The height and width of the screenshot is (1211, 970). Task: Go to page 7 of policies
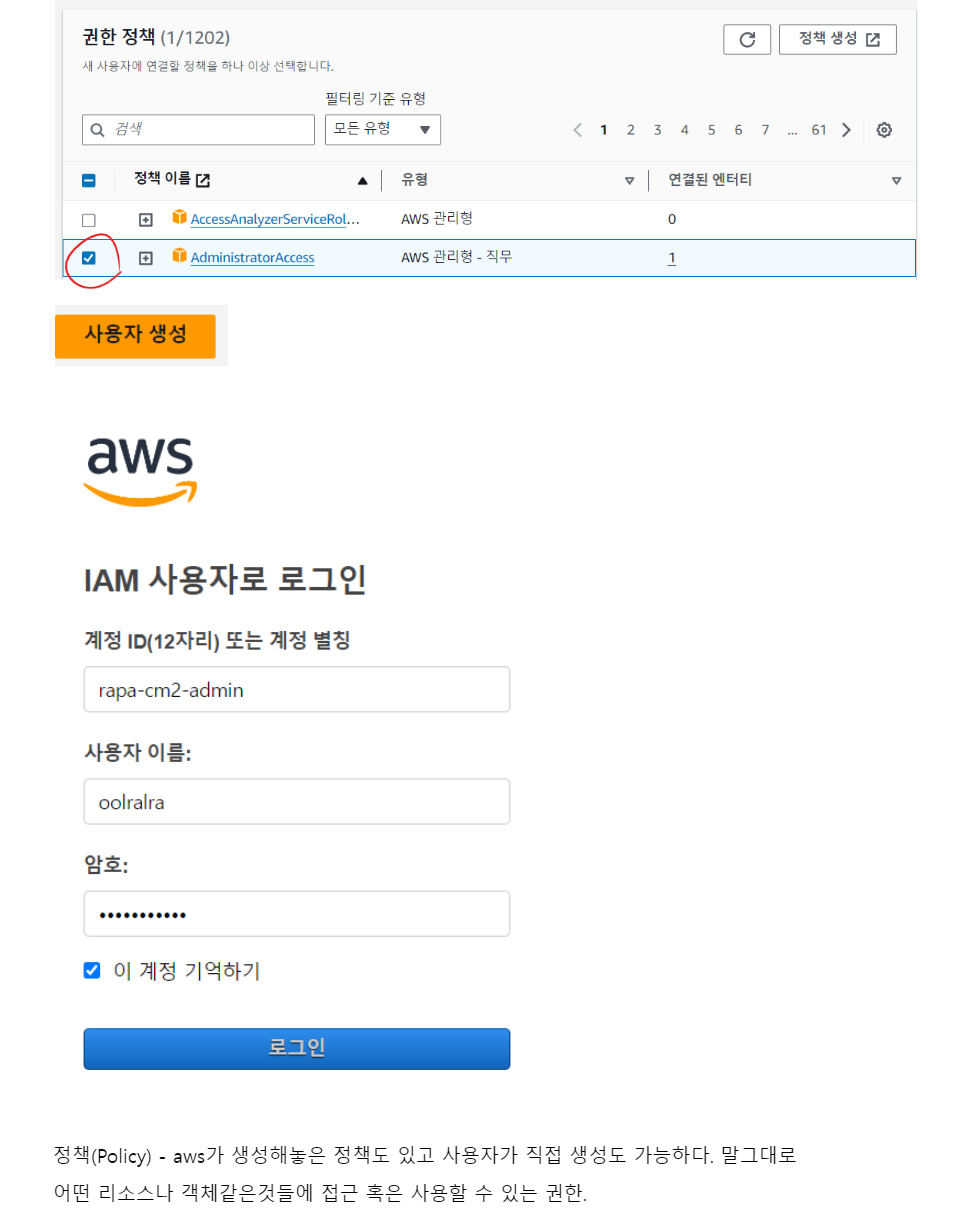[x=765, y=130]
